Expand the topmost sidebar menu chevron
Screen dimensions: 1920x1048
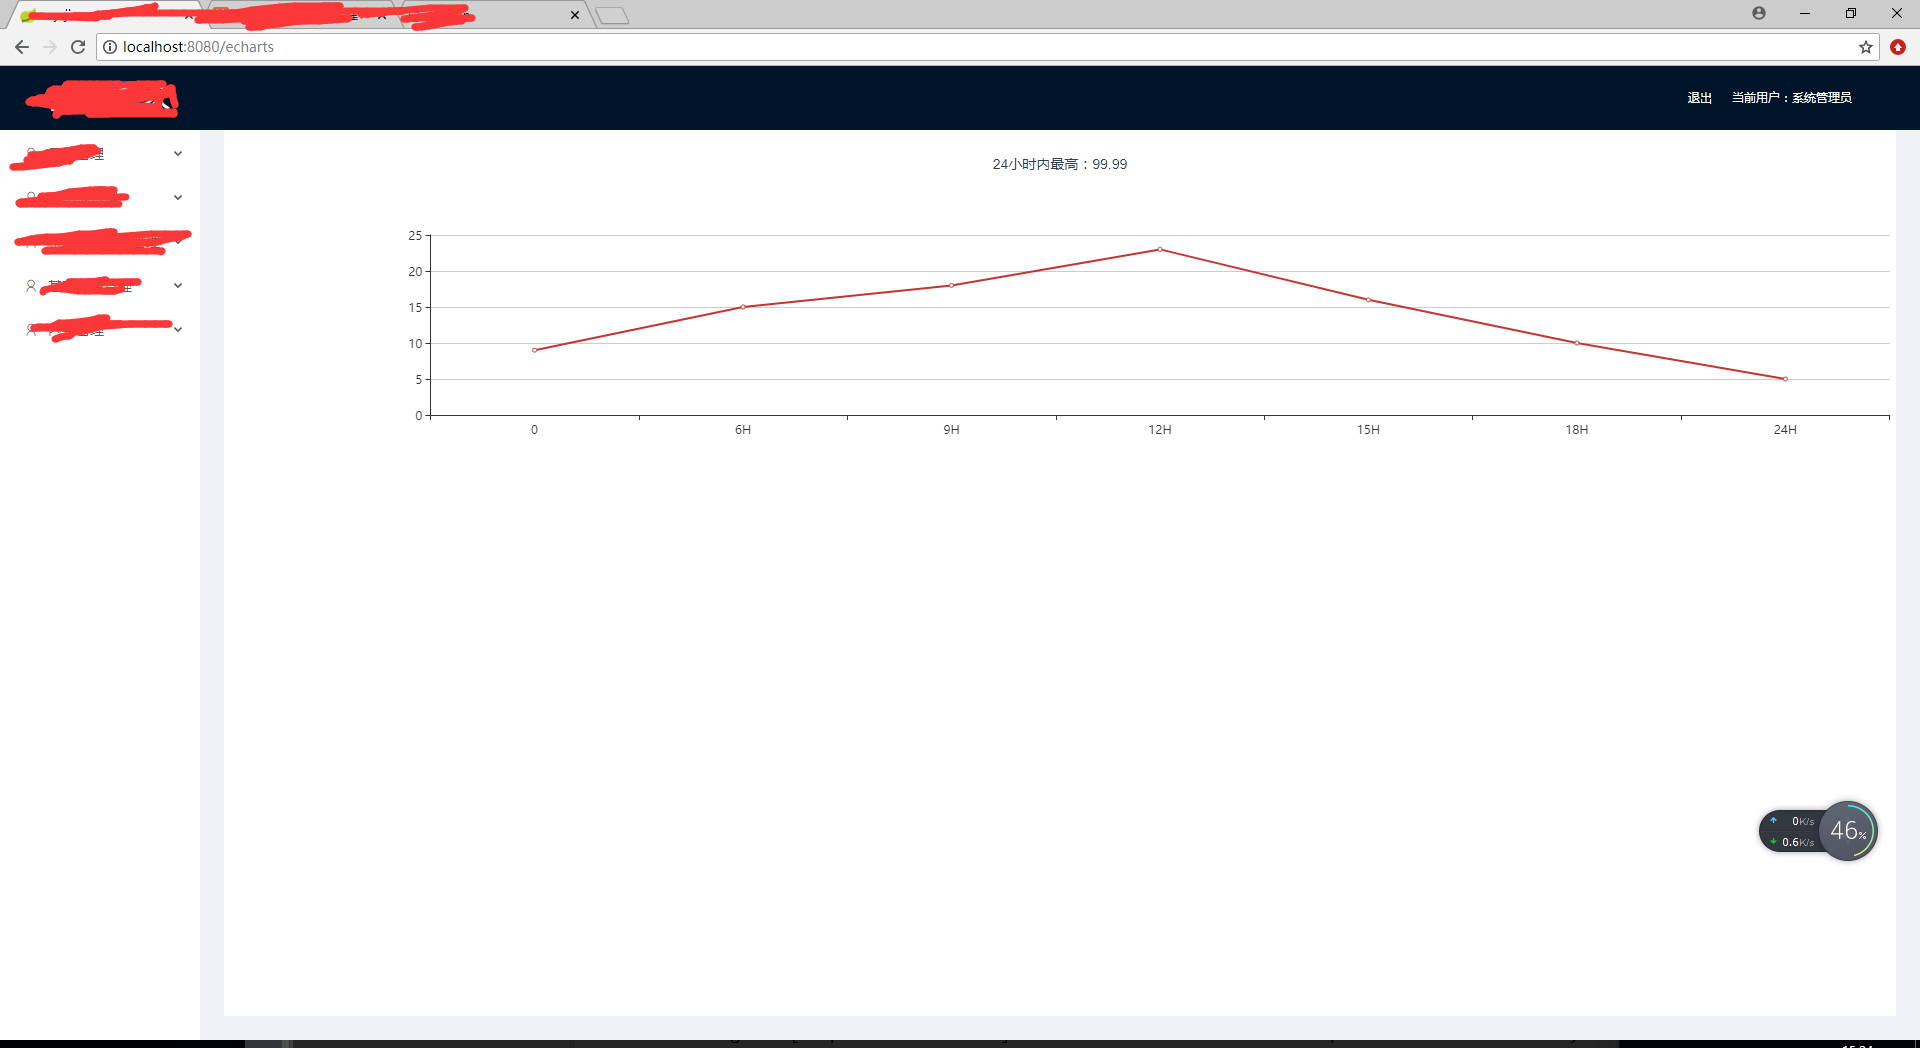(178, 154)
